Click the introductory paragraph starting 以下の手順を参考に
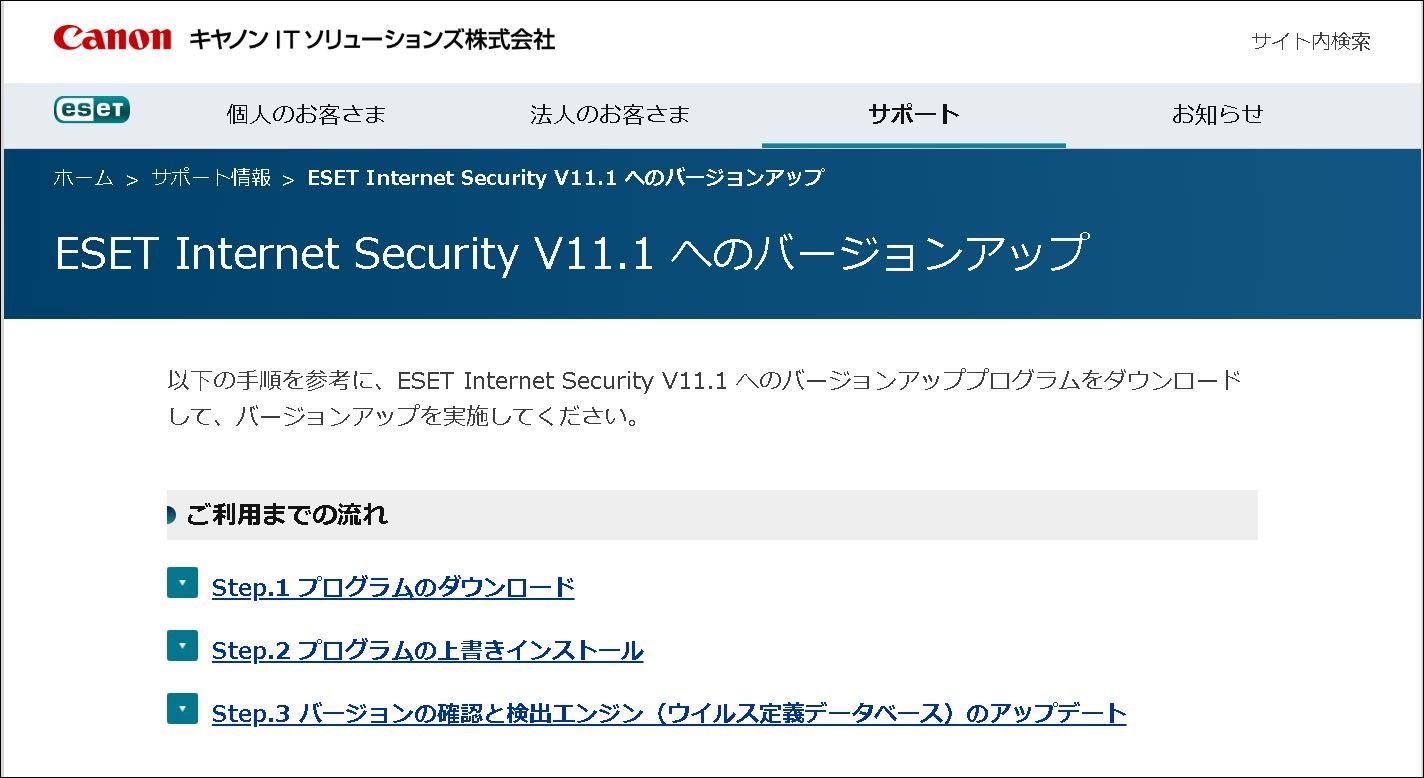This screenshot has height=778, width=1424. click(x=704, y=397)
